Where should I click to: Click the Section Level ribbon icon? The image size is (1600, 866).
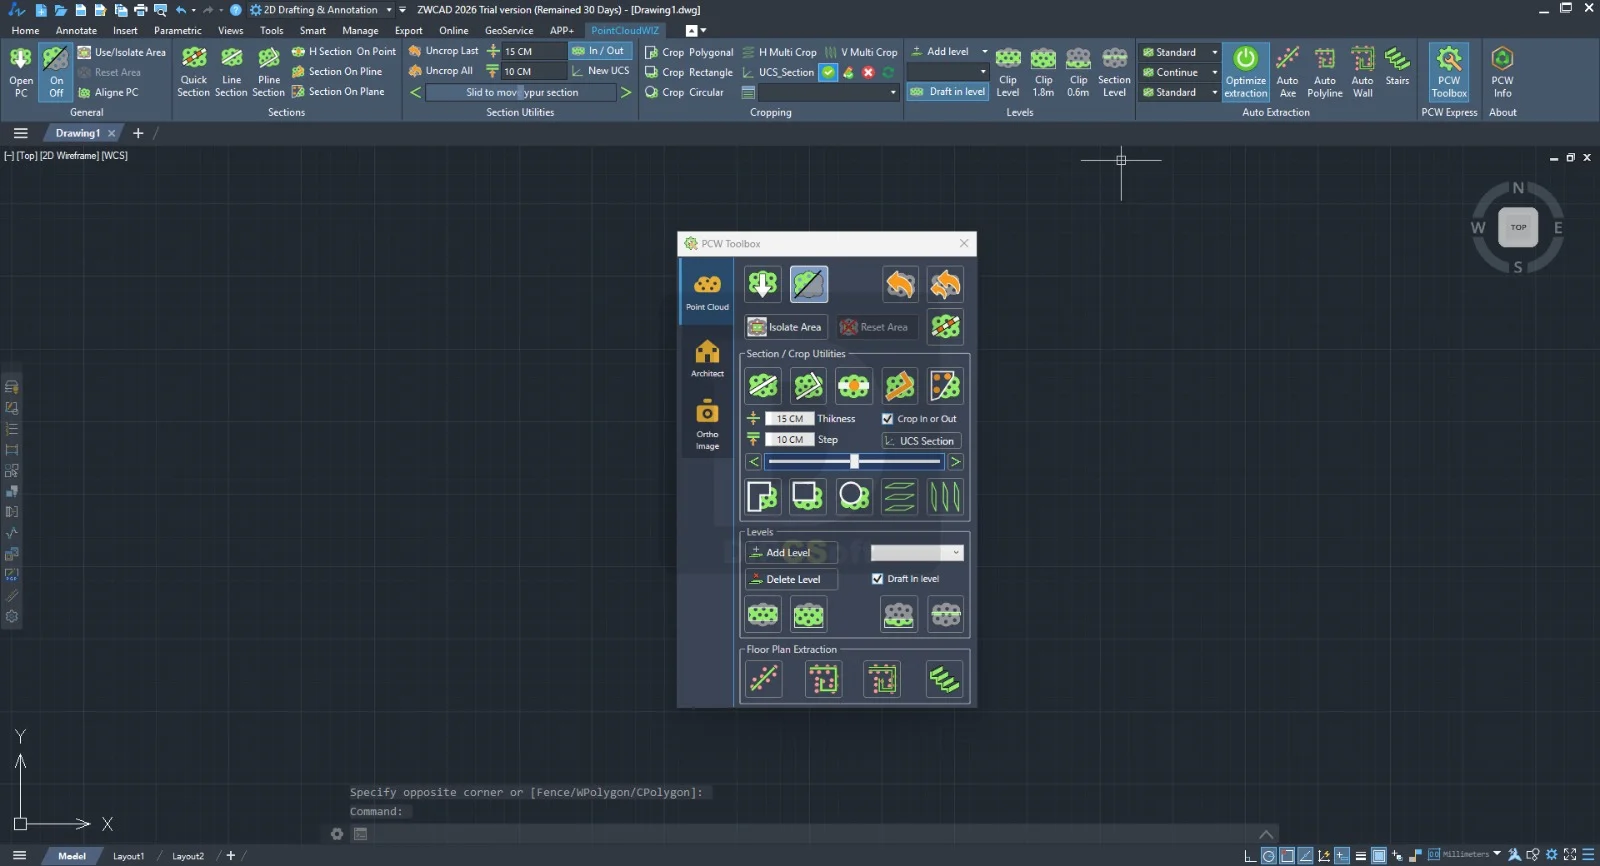coord(1114,72)
